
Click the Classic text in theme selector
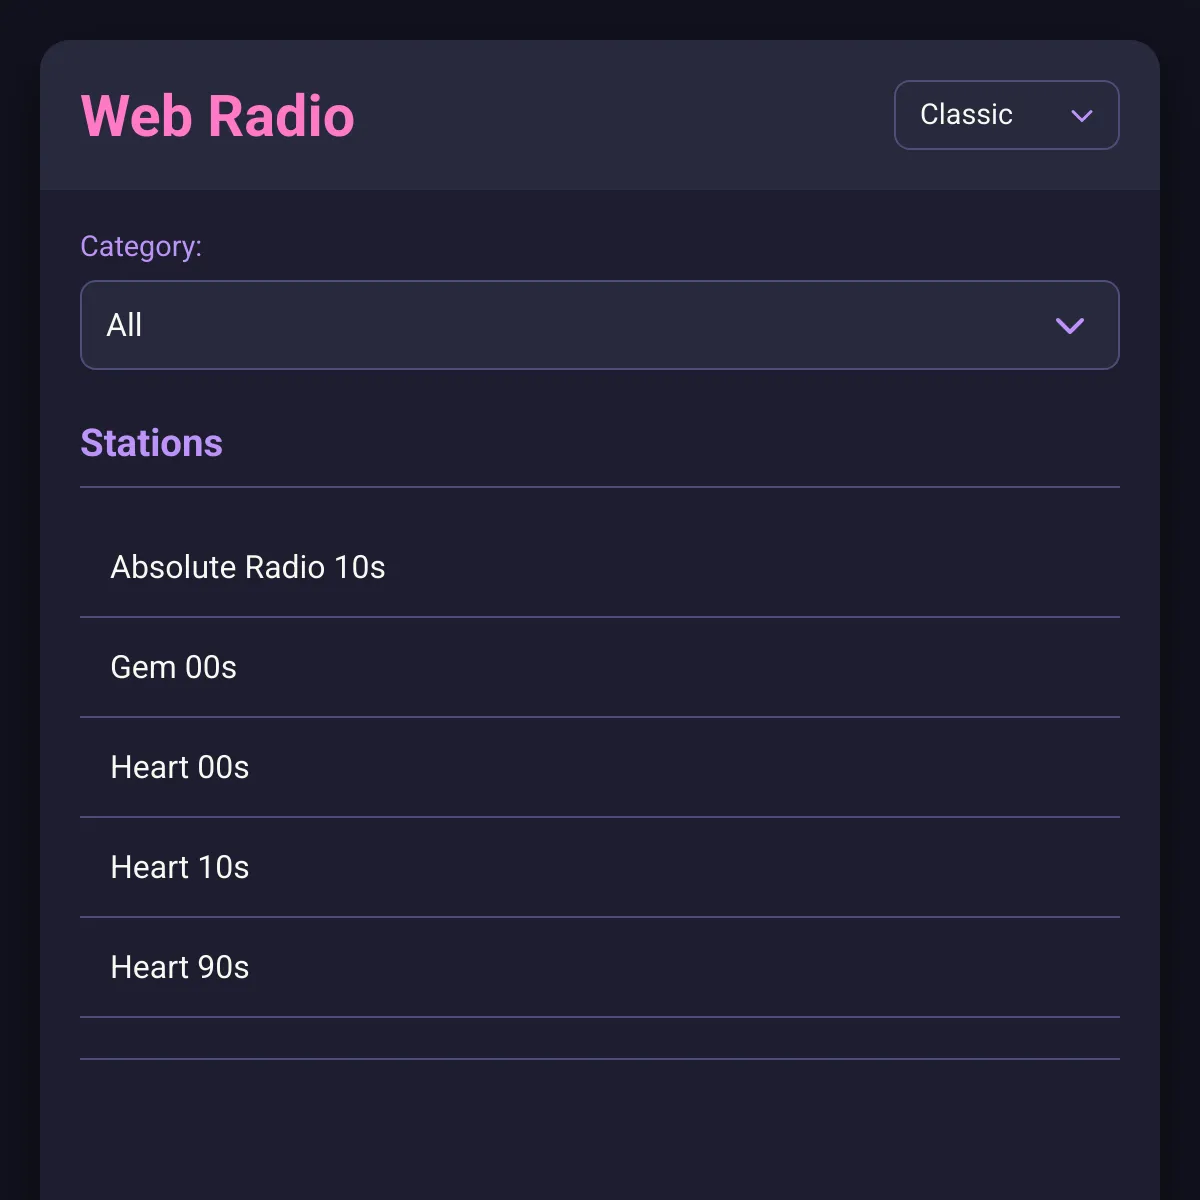[x=966, y=115]
